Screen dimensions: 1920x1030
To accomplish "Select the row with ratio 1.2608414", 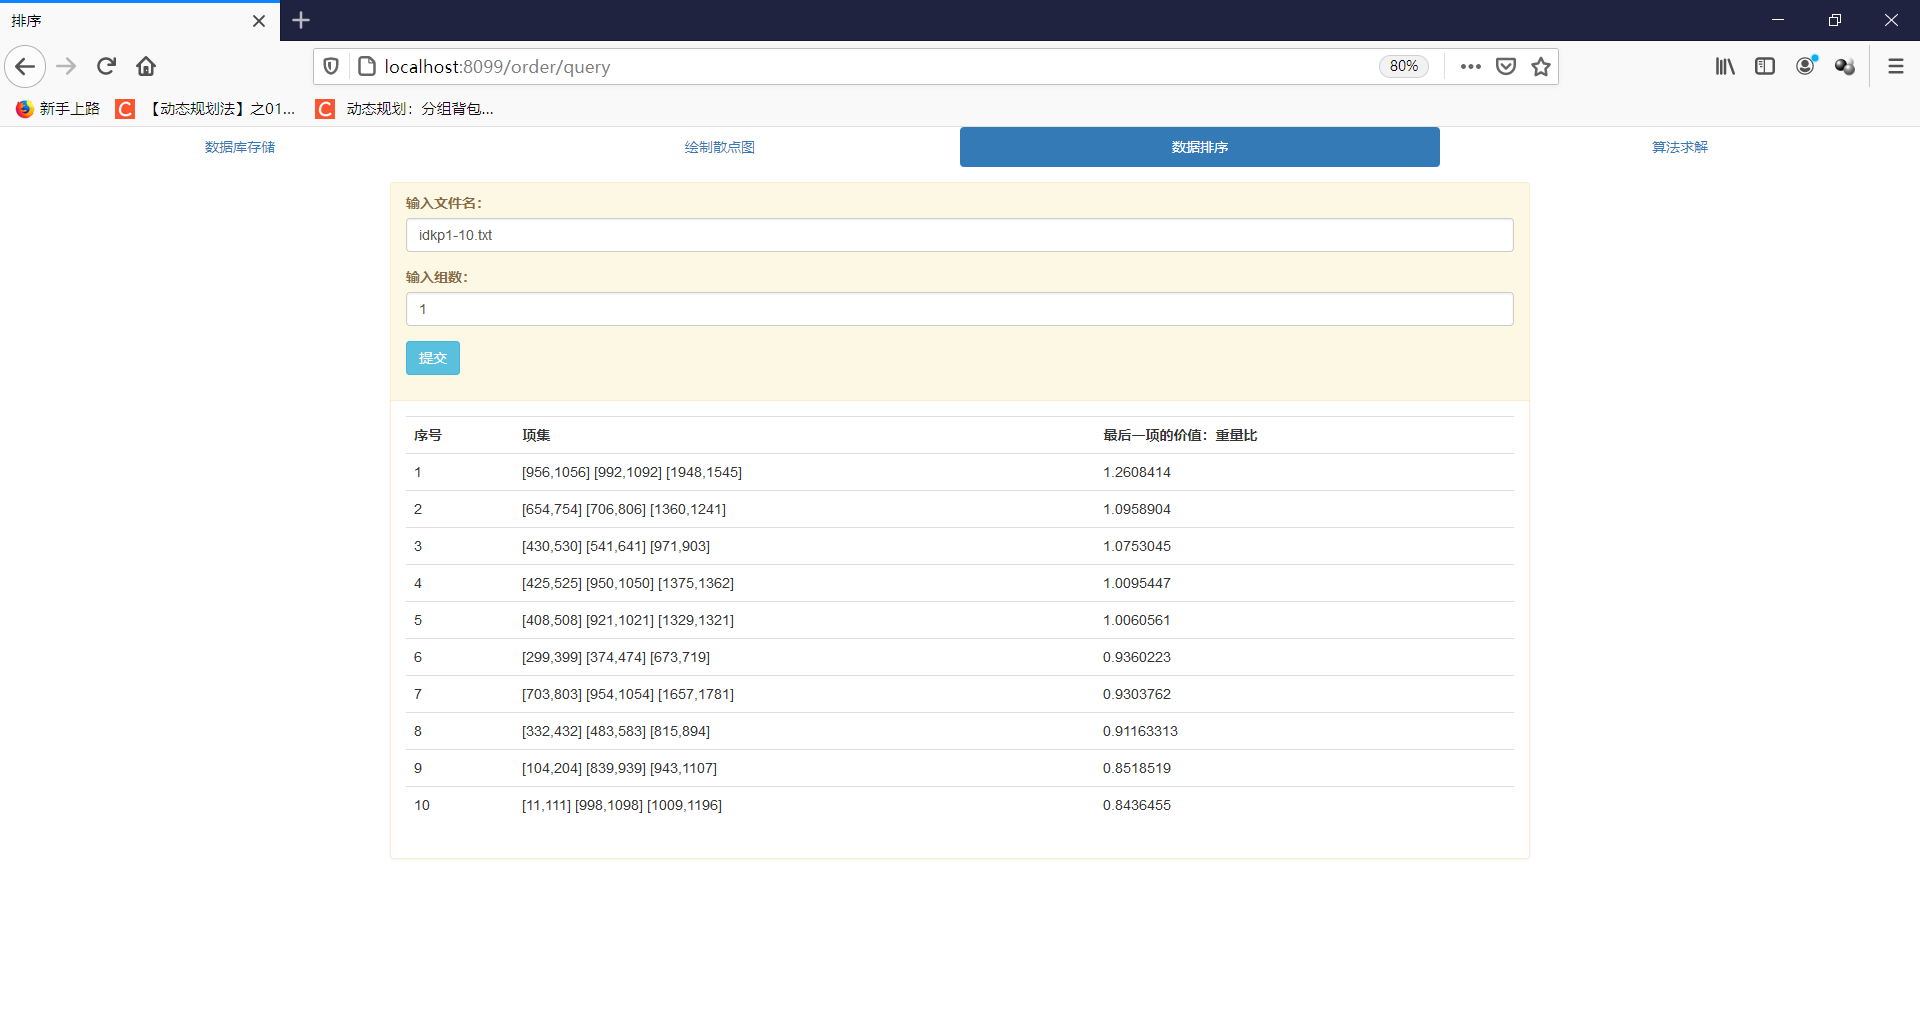I will (x=960, y=472).
